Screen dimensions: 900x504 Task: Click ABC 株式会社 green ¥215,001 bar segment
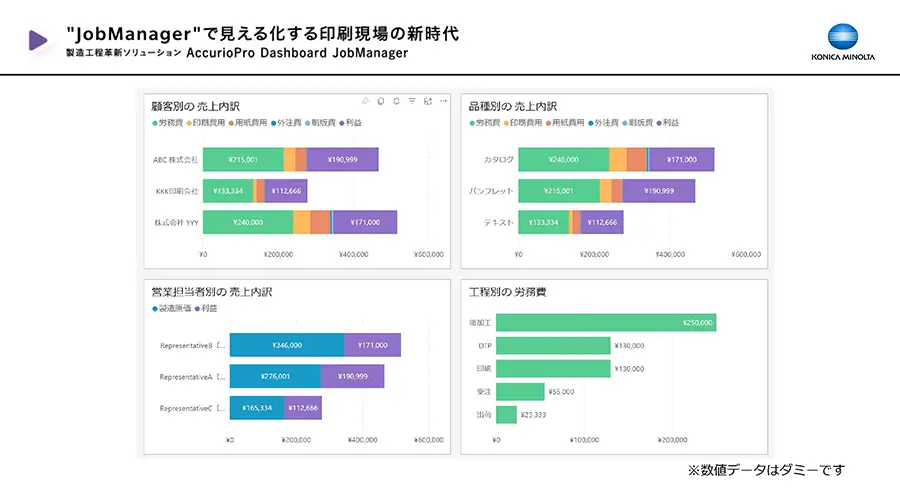click(243, 159)
